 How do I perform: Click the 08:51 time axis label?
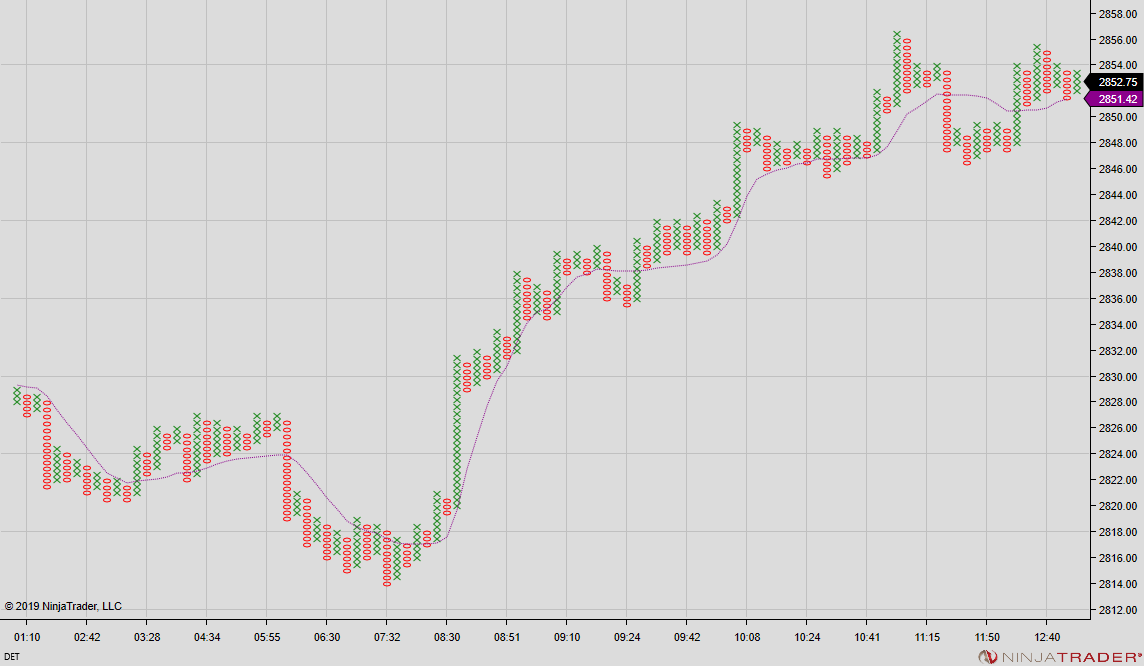click(x=507, y=638)
